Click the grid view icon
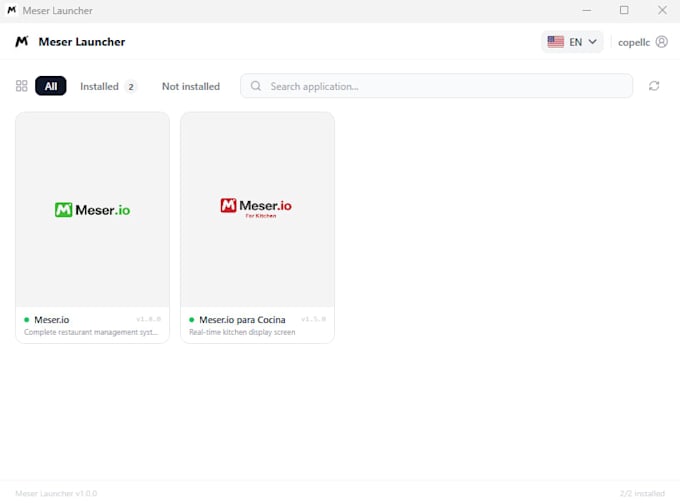 click(x=21, y=86)
